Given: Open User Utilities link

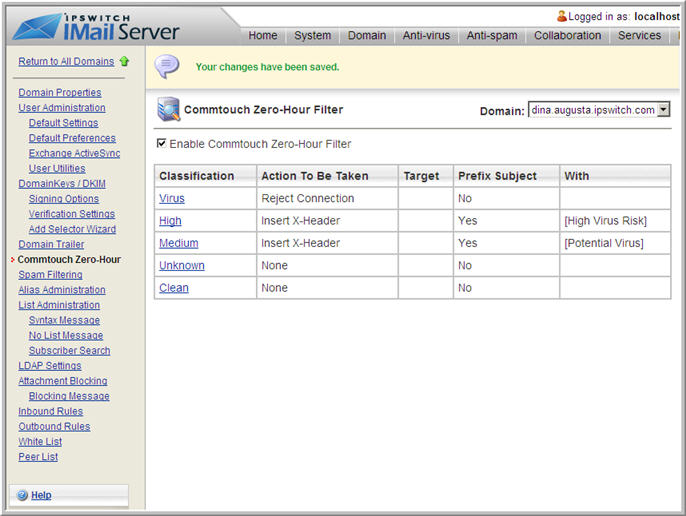Looking at the screenshot, I should [x=57, y=168].
